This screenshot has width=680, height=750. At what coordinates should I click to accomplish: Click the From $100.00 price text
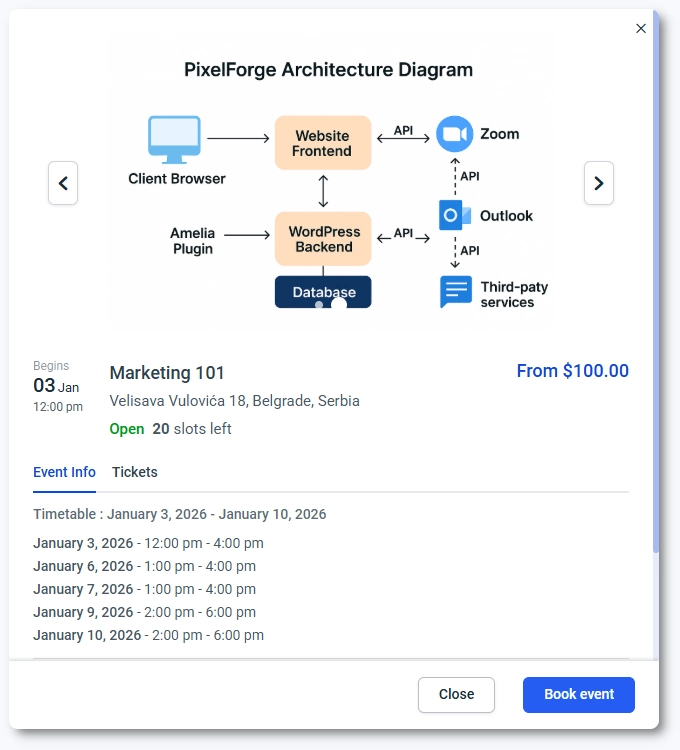(572, 371)
